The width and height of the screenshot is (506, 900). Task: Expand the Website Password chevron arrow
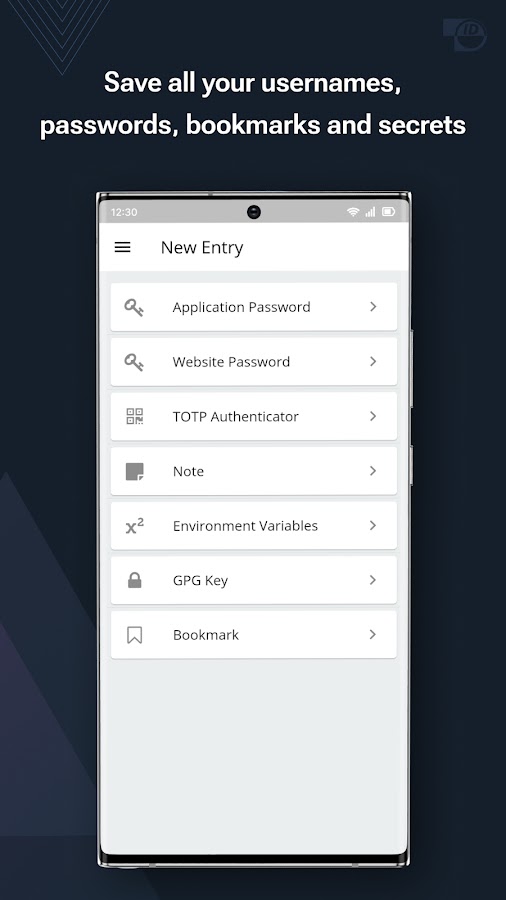(x=373, y=361)
